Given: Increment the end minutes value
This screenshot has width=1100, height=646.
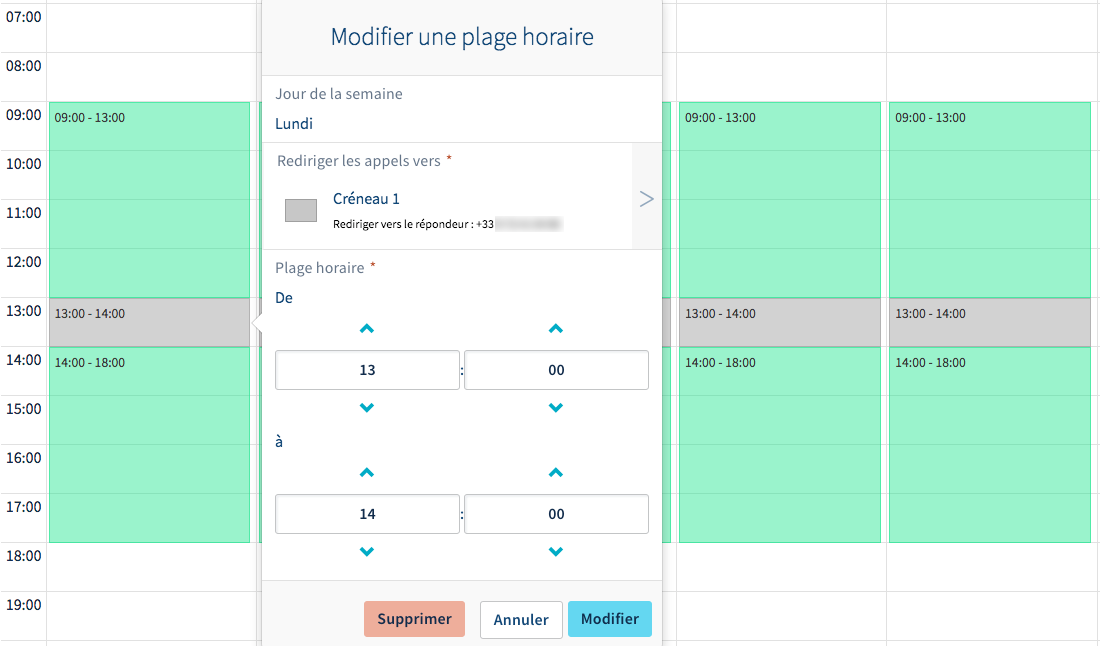Looking at the screenshot, I should point(555,472).
